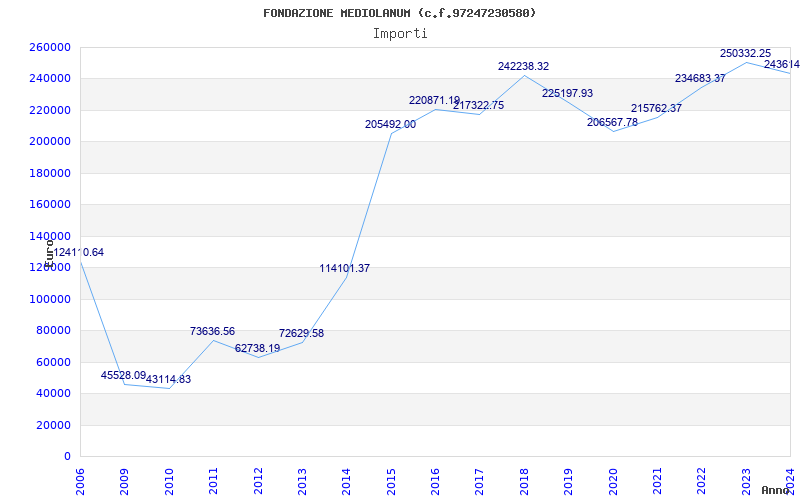Screen dimensions: 800x500
Task: Click the data label 72629.58
Action: [x=302, y=334]
